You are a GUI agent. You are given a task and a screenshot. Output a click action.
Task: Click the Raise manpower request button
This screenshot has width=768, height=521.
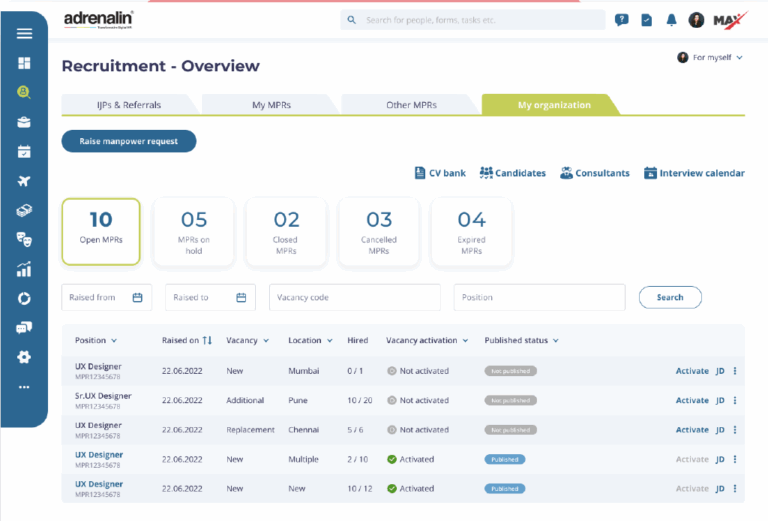[x=129, y=141]
